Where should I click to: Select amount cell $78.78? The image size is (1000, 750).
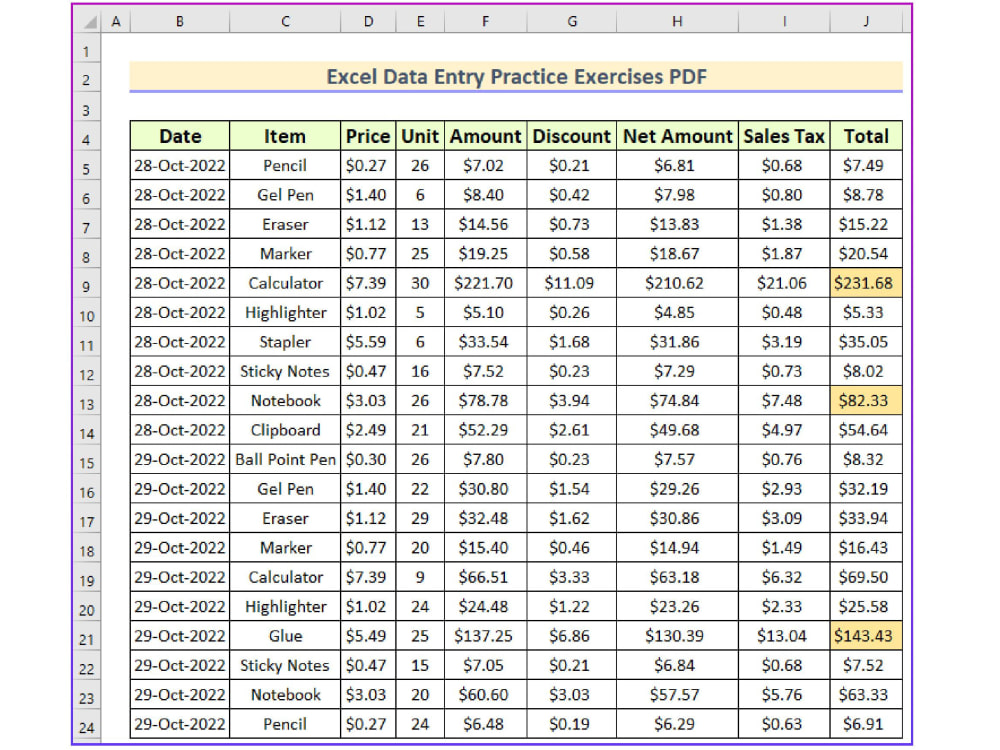pos(486,401)
